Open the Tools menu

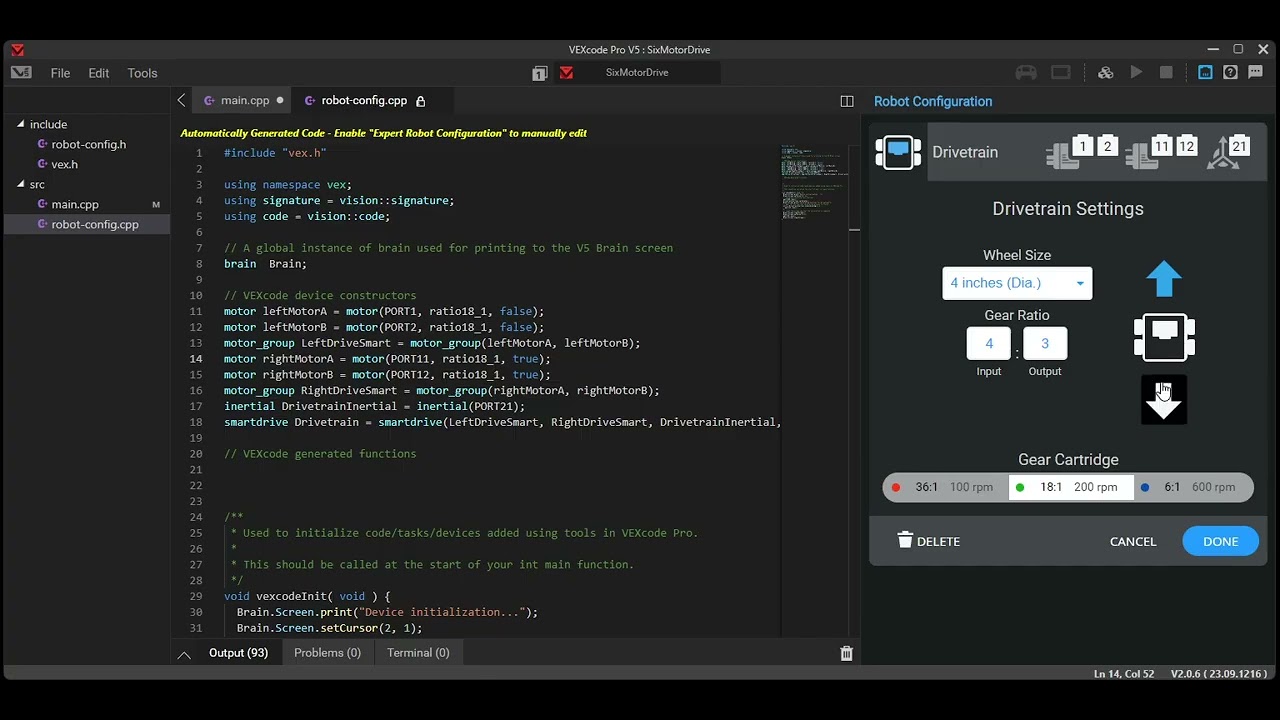click(142, 73)
